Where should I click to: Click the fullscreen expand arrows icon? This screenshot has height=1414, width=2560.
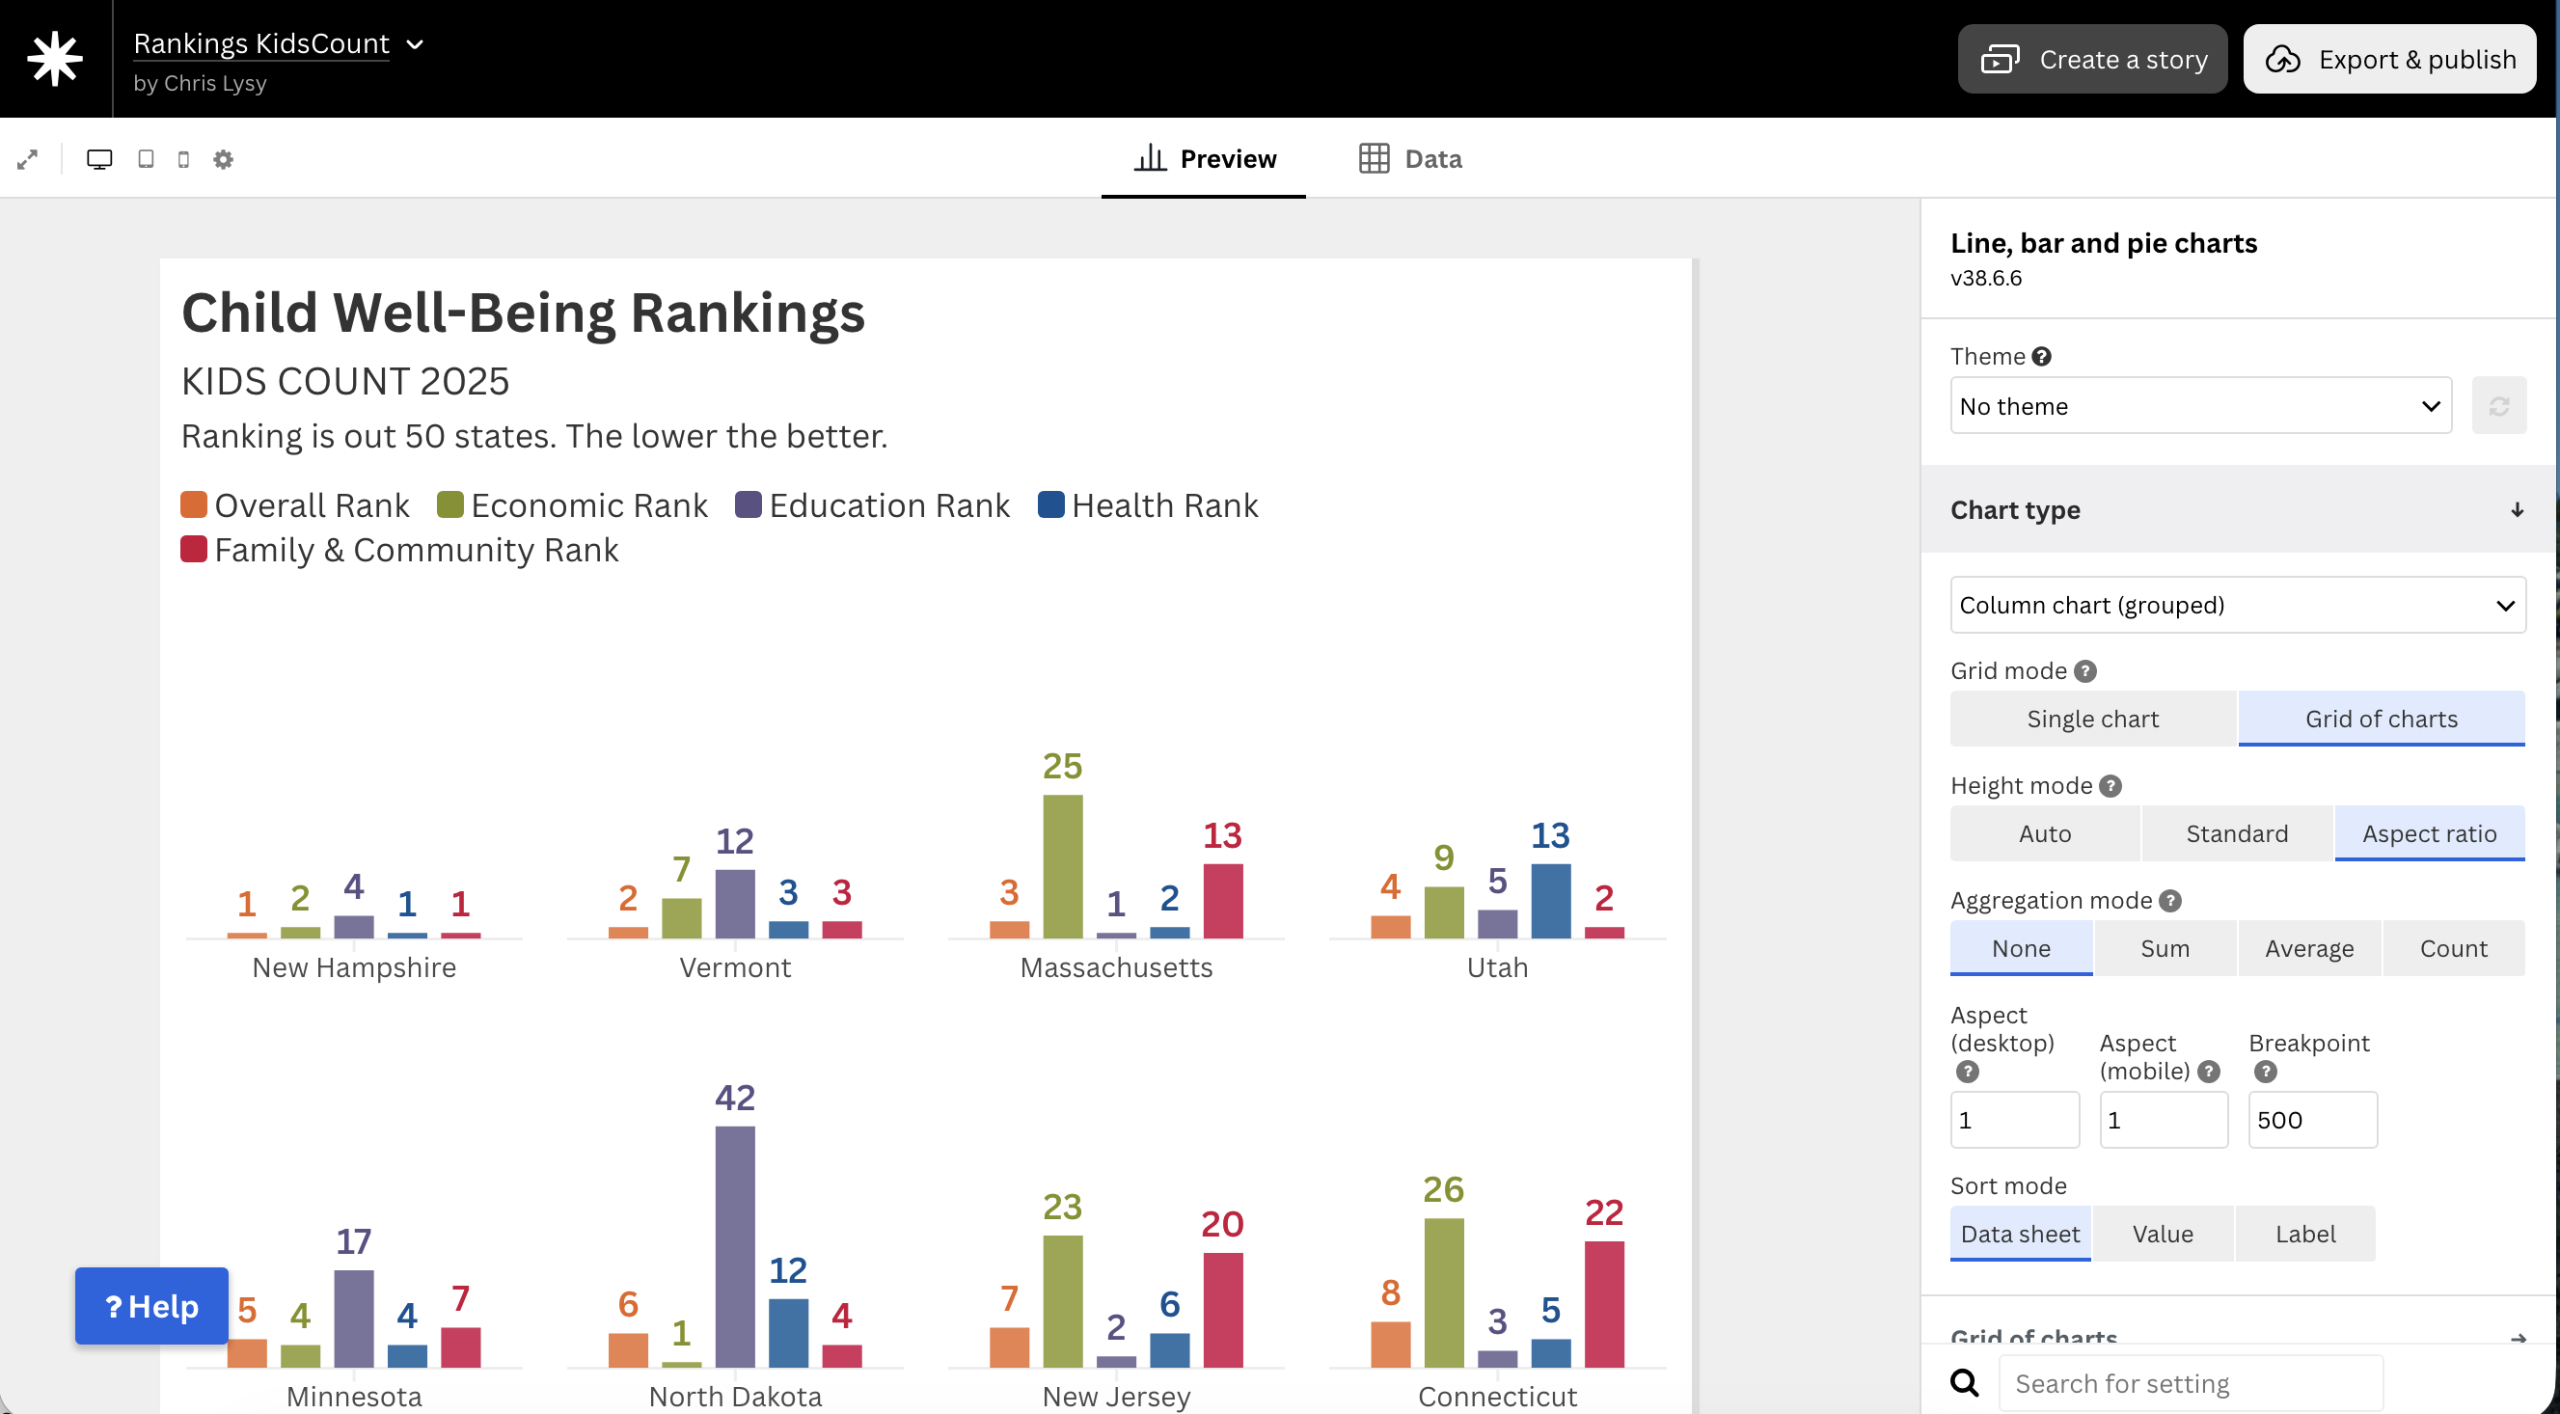click(28, 159)
